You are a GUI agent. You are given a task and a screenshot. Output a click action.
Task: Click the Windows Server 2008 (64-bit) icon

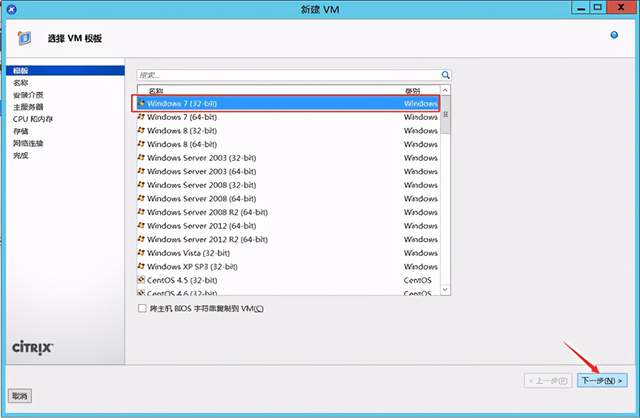[141, 198]
